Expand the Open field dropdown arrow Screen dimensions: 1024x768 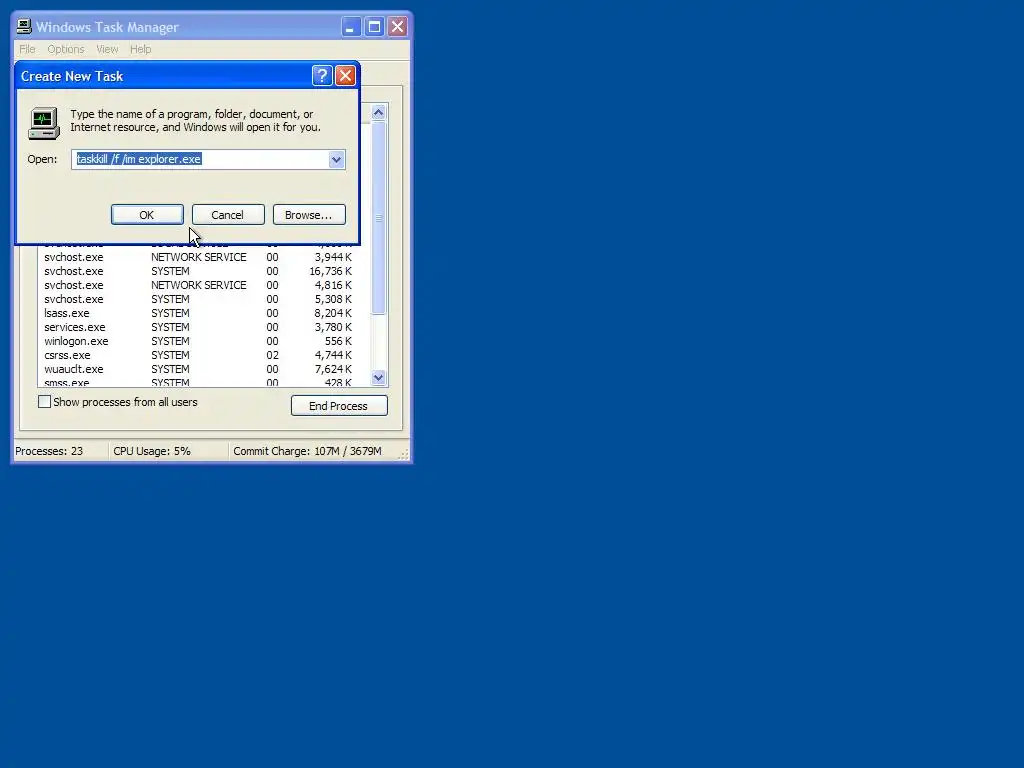[x=336, y=159]
